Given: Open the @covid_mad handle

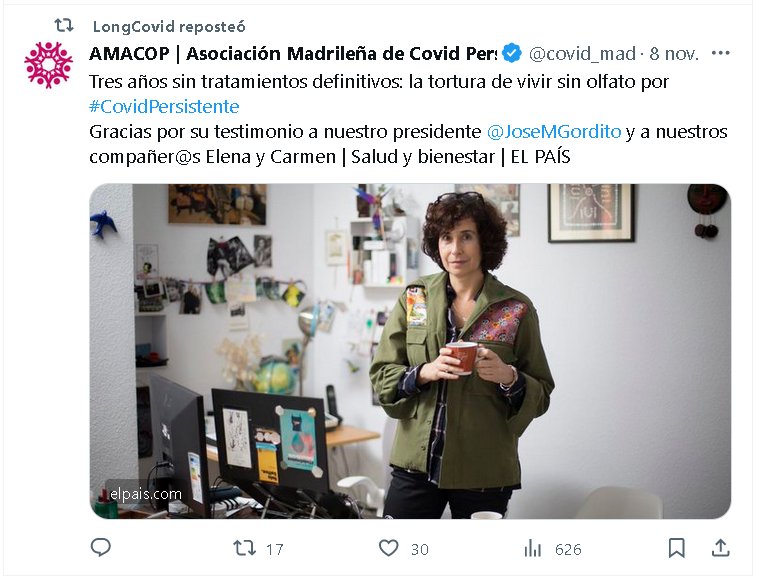Looking at the screenshot, I should pos(582,54).
